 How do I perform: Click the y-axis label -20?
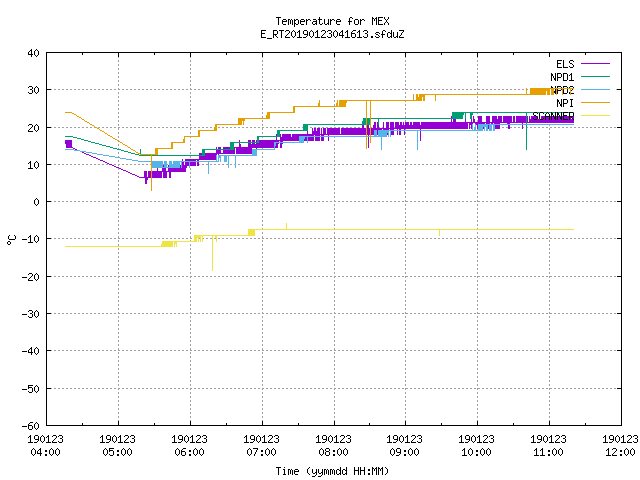(x=31, y=277)
